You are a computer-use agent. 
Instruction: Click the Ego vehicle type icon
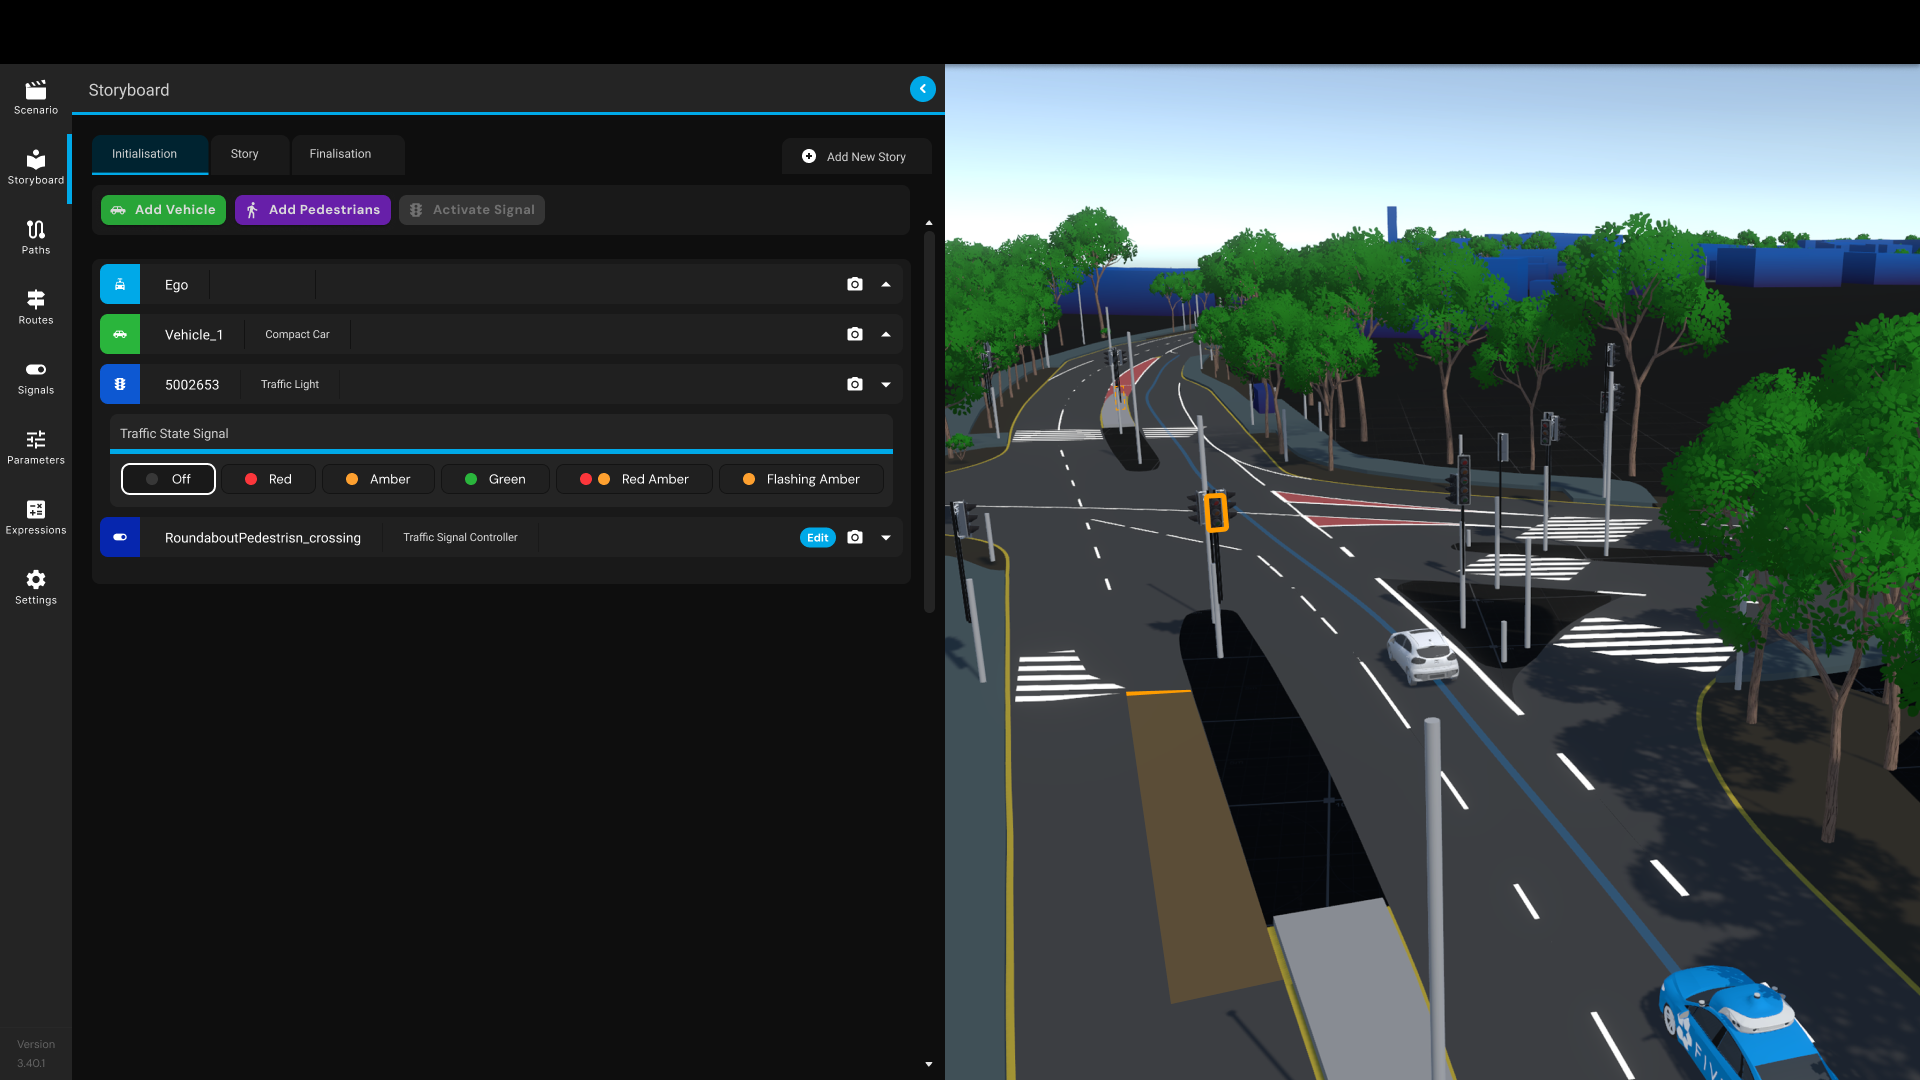click(120, 284)
